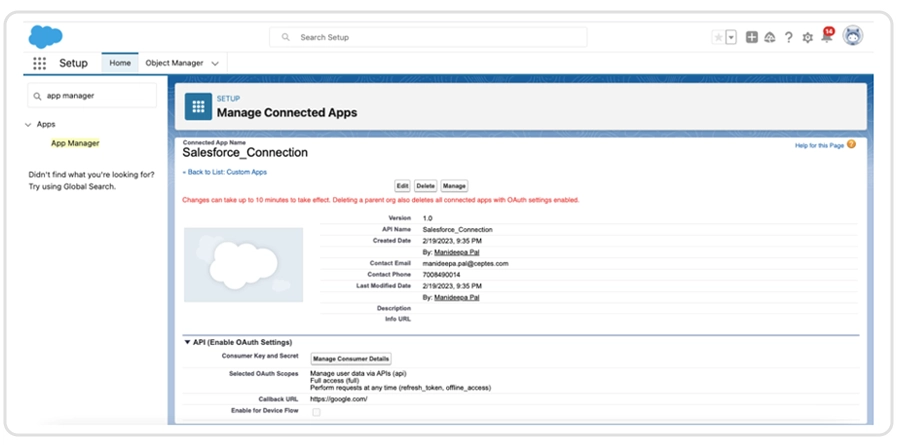Open the favorites list dropdown arrow
This screenshot has width=900, height=445.
pyautogui.click(x=731, y=37)
